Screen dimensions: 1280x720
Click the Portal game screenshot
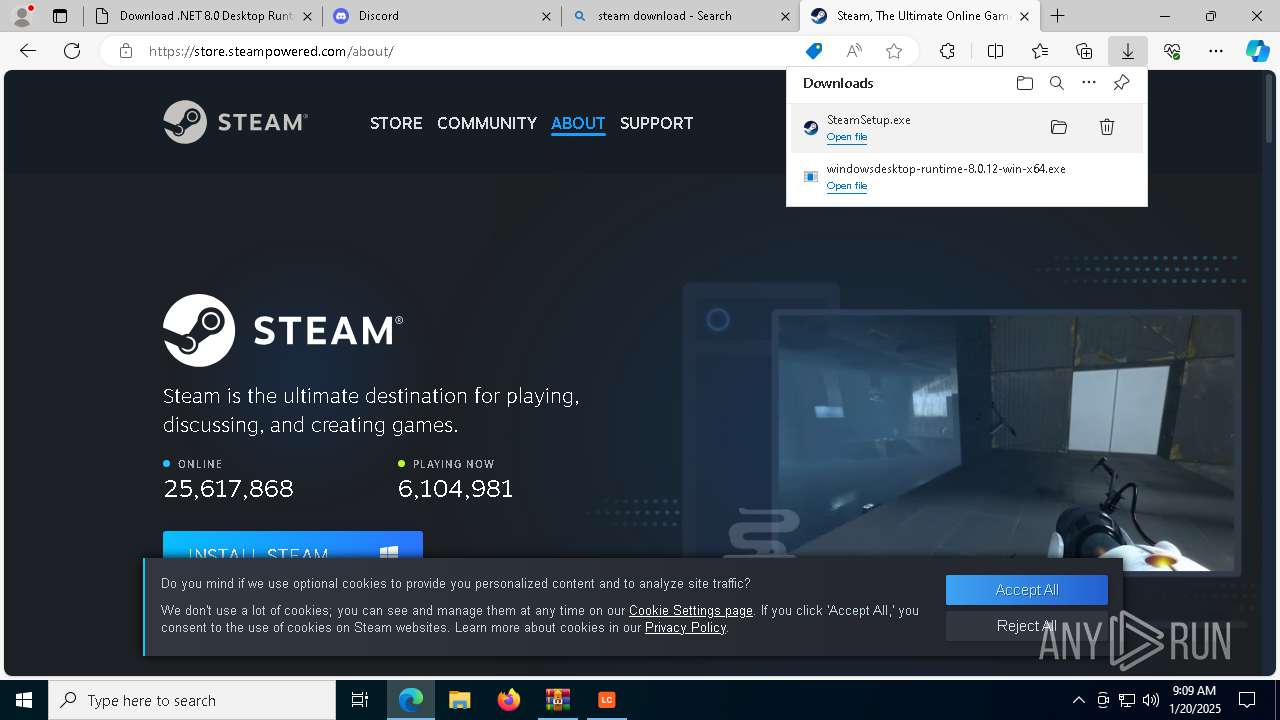click(1007, 441)
